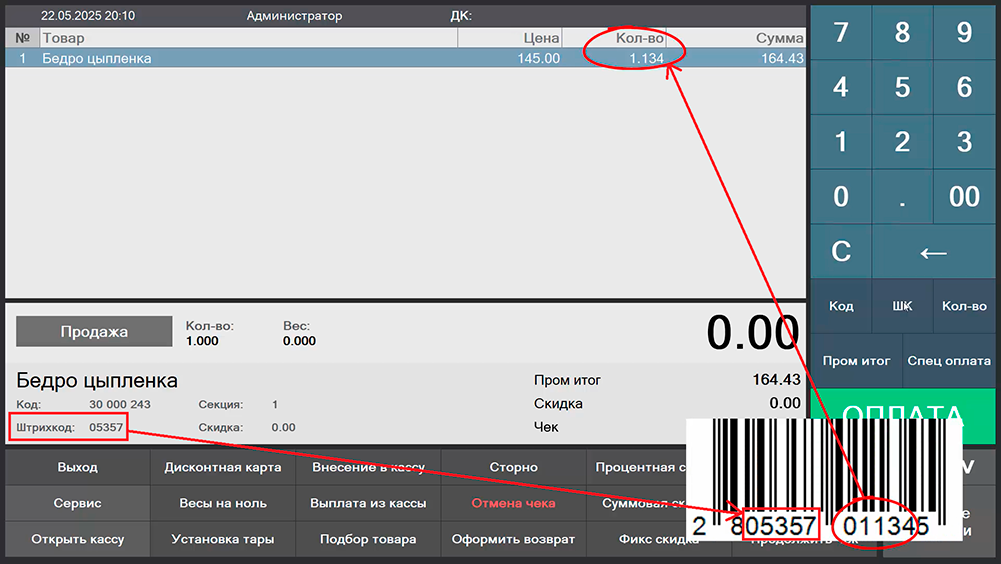The width and height of the screenshot is (1001, 564).
Task: Open the Сервис menu
Action: (x=78, y=503)
